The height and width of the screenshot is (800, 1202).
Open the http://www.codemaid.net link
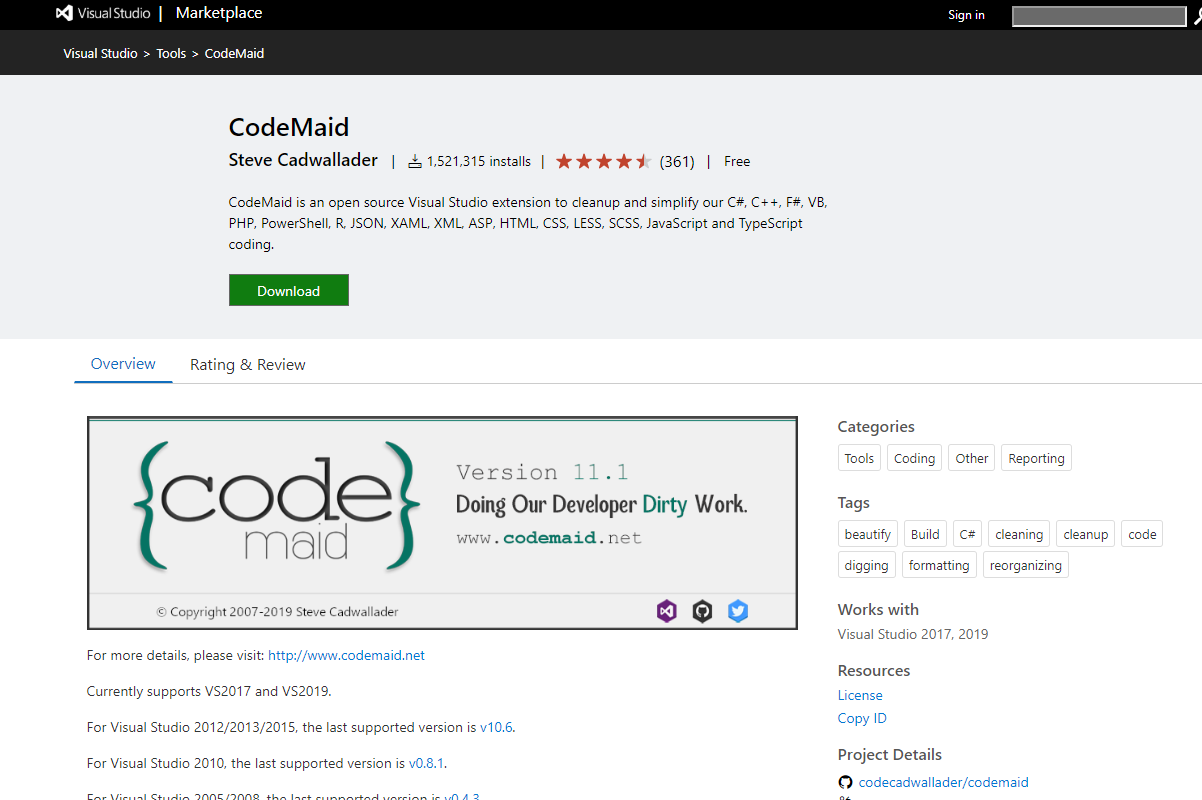(x=346, y=655)
